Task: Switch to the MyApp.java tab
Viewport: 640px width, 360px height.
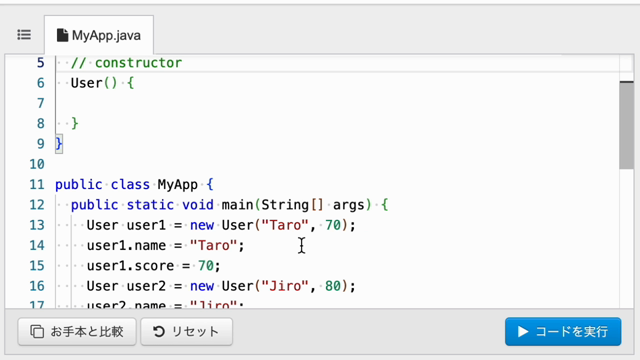Action: click(99, 35)
